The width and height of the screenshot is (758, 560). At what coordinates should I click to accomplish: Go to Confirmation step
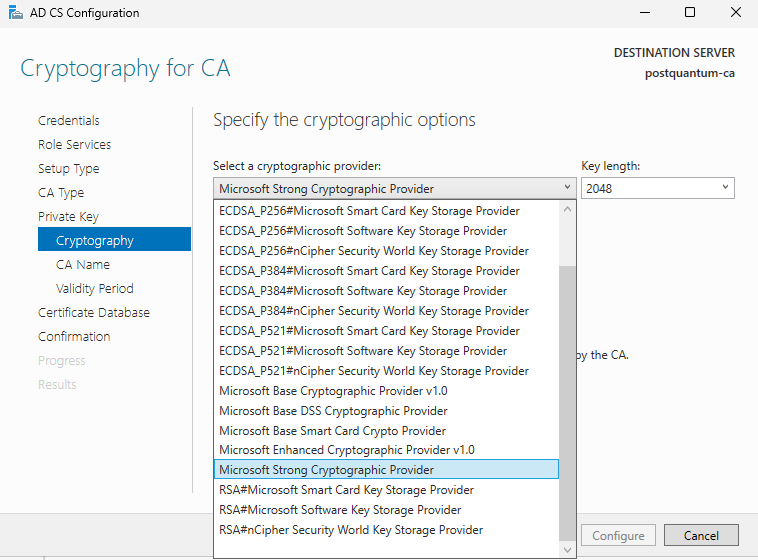click(x=74, y=337)
